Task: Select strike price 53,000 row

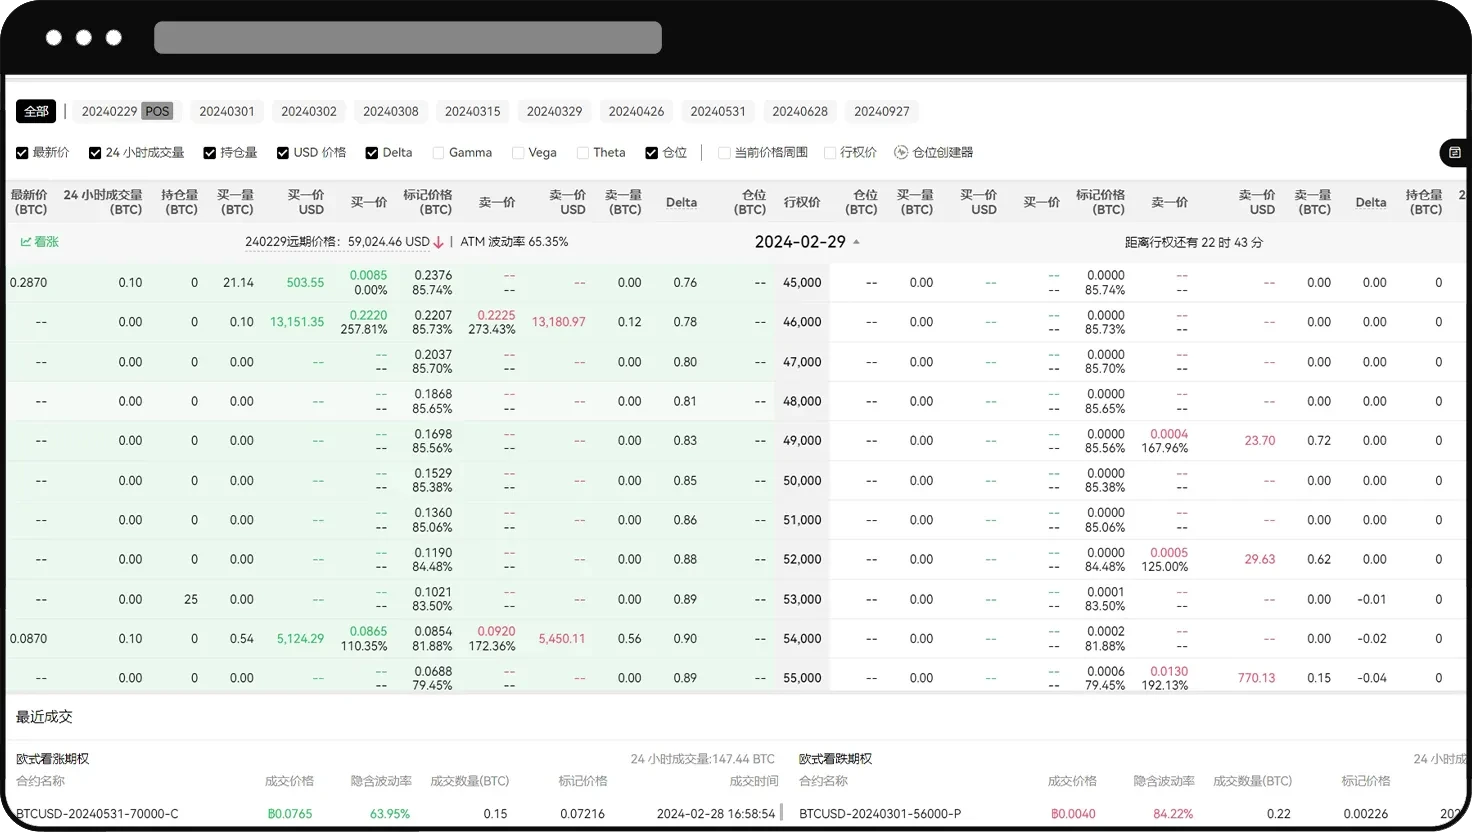Action: coord(802,599)
